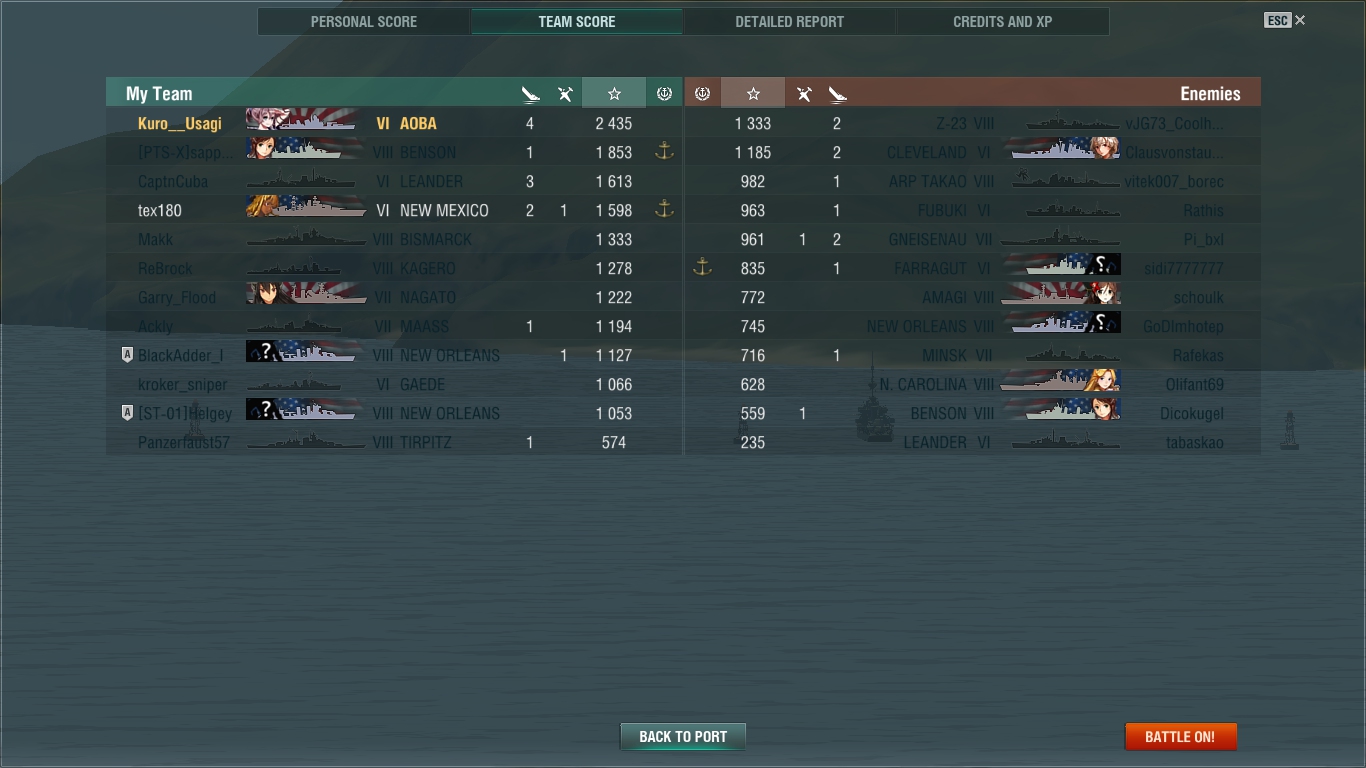
Task: Click the anchor badge on BENSON row
Action: tap(664, 152)
